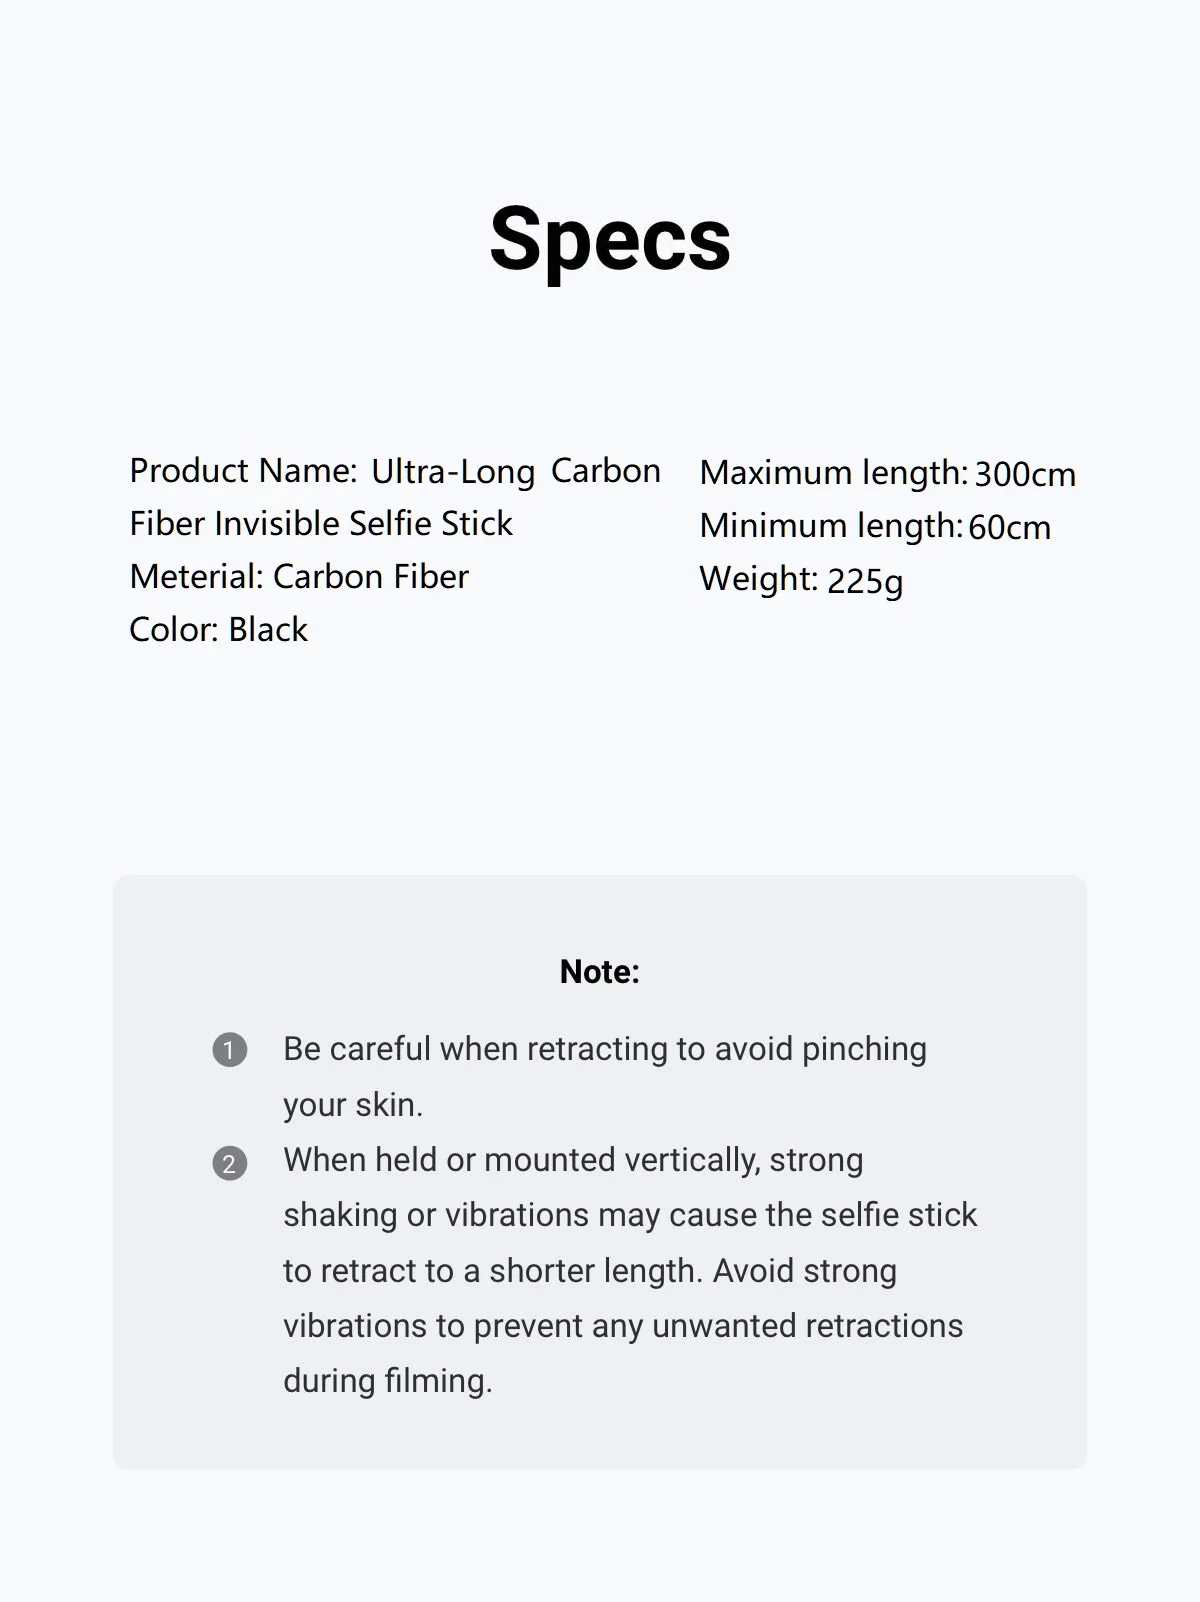Click the 60cm value
The image size is (1200, 1602).
1010,527
